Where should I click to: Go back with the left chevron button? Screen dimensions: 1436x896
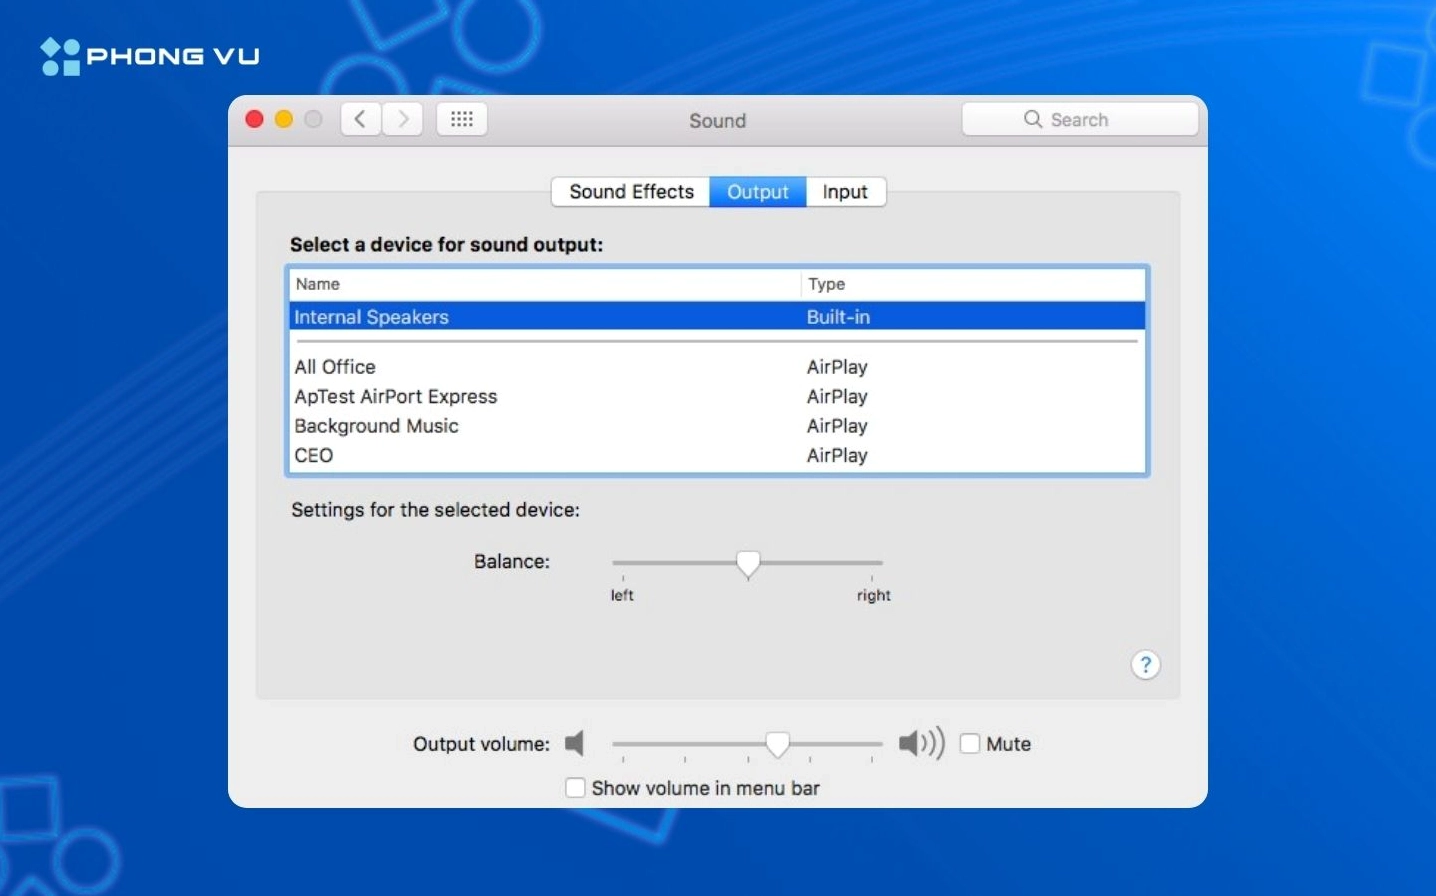361,119
